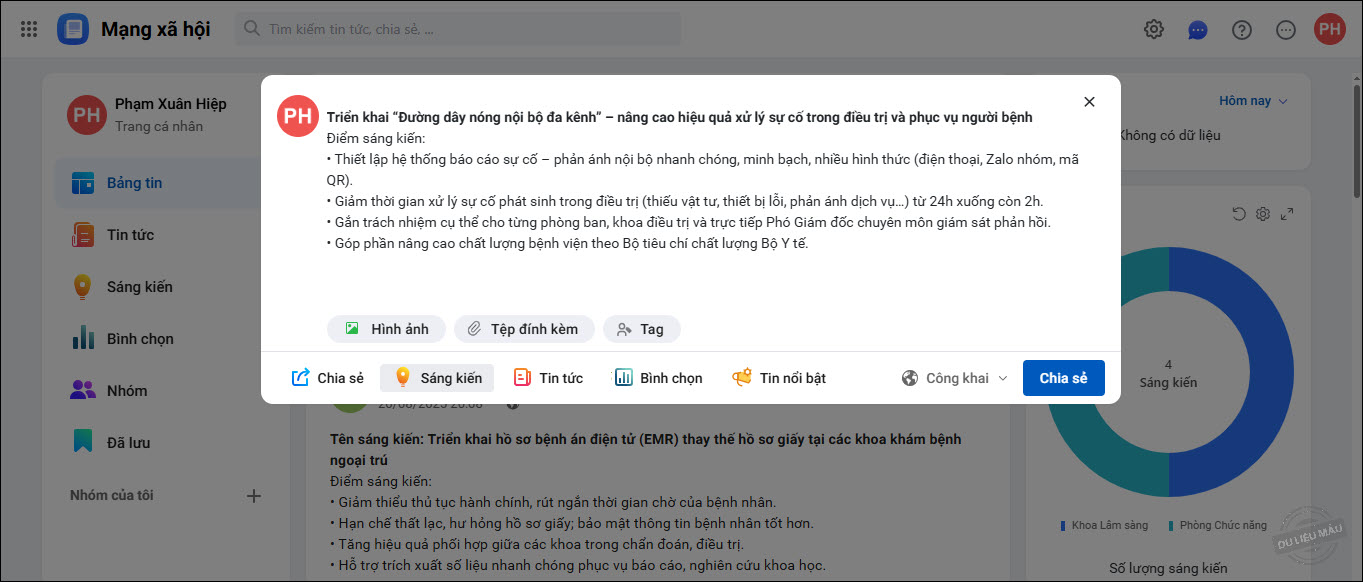Select the Bình chọn post type tab
Screen dimensions: 1363x582
pyautogui.click(x=658, y=378)
